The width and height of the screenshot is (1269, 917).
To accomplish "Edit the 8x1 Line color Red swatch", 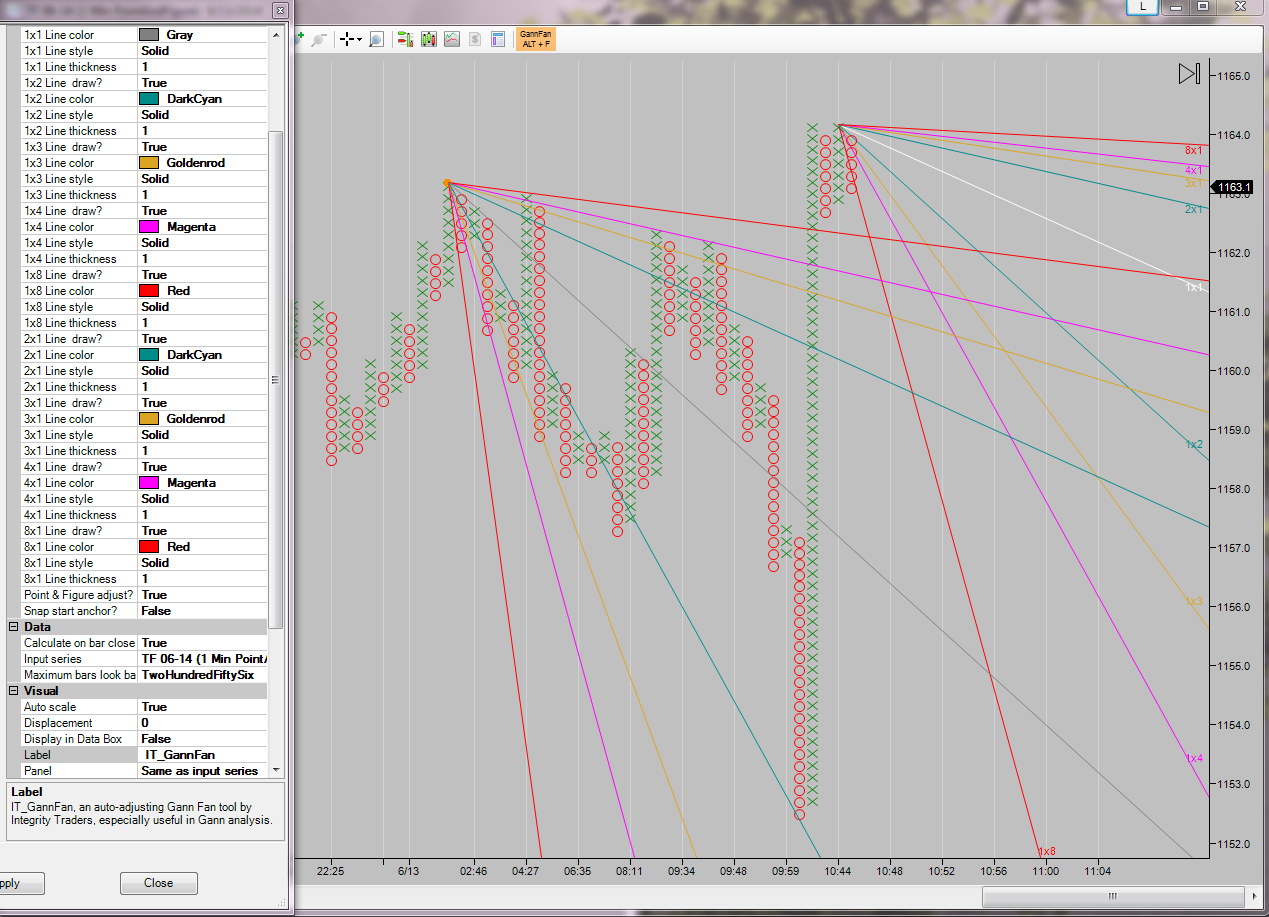I will point(149,547).
